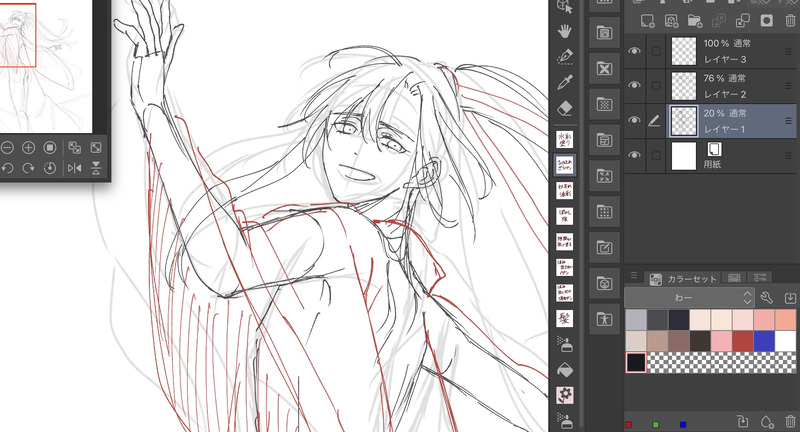Create a layer mask
The image size is (800, 432).
766,20
